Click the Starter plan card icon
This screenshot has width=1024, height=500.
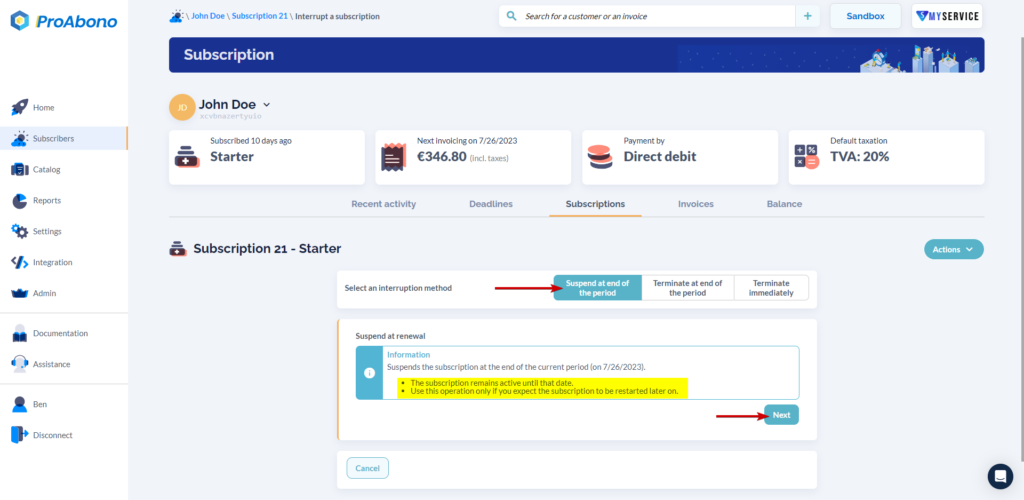tap(187, 157)
